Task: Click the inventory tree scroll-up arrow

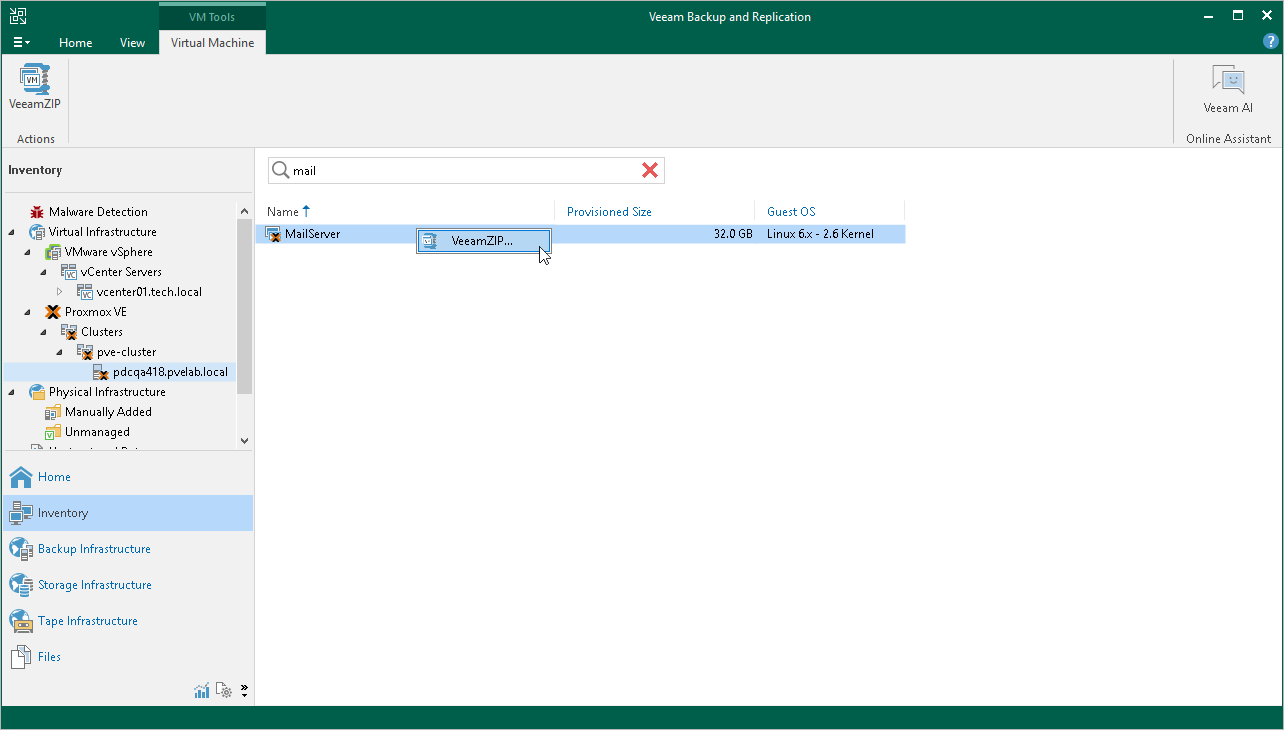Action: [245, 210]
